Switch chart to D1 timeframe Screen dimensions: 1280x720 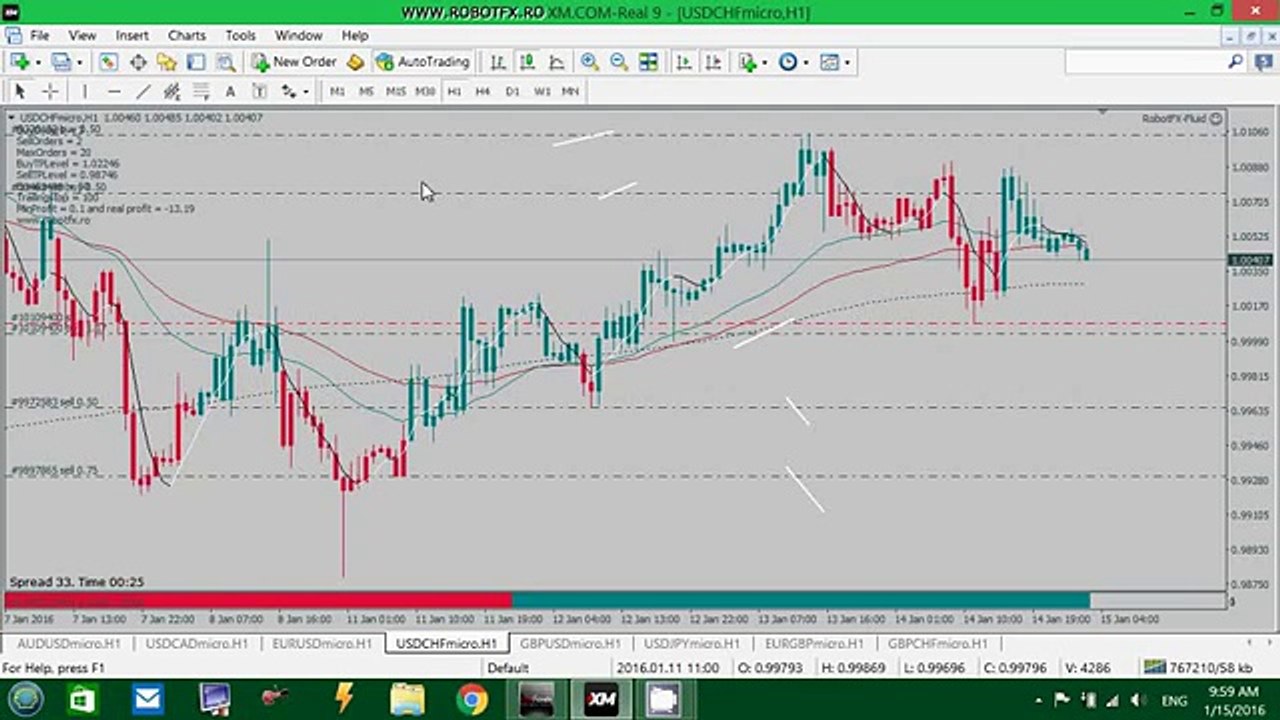tap(513, 91)
